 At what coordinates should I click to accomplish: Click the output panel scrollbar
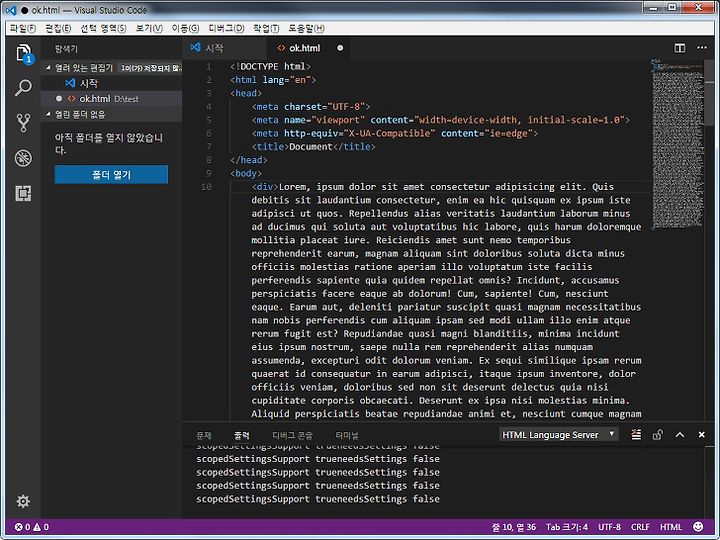pos(709,482)
